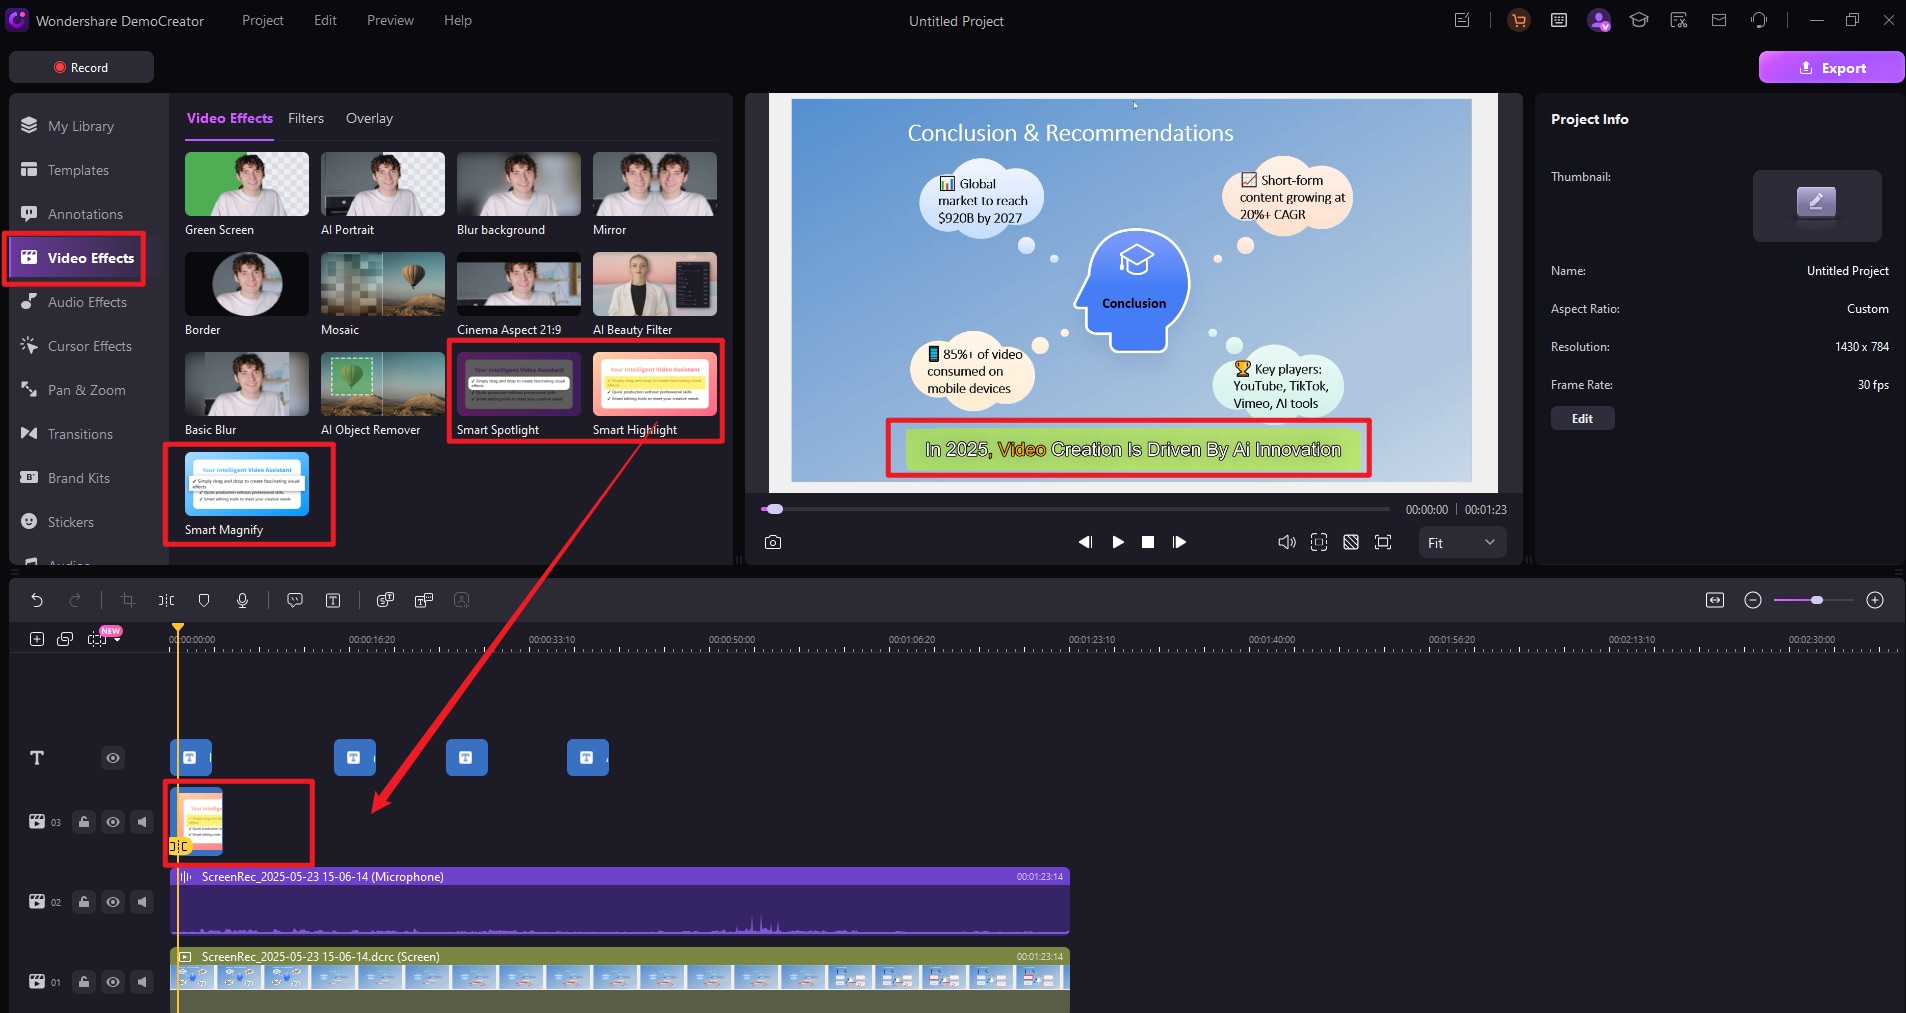Click the thumbnail edit icon in Project Info
The width and height of the screenshot is (1906, 1013).
(x=1817, y=203)
